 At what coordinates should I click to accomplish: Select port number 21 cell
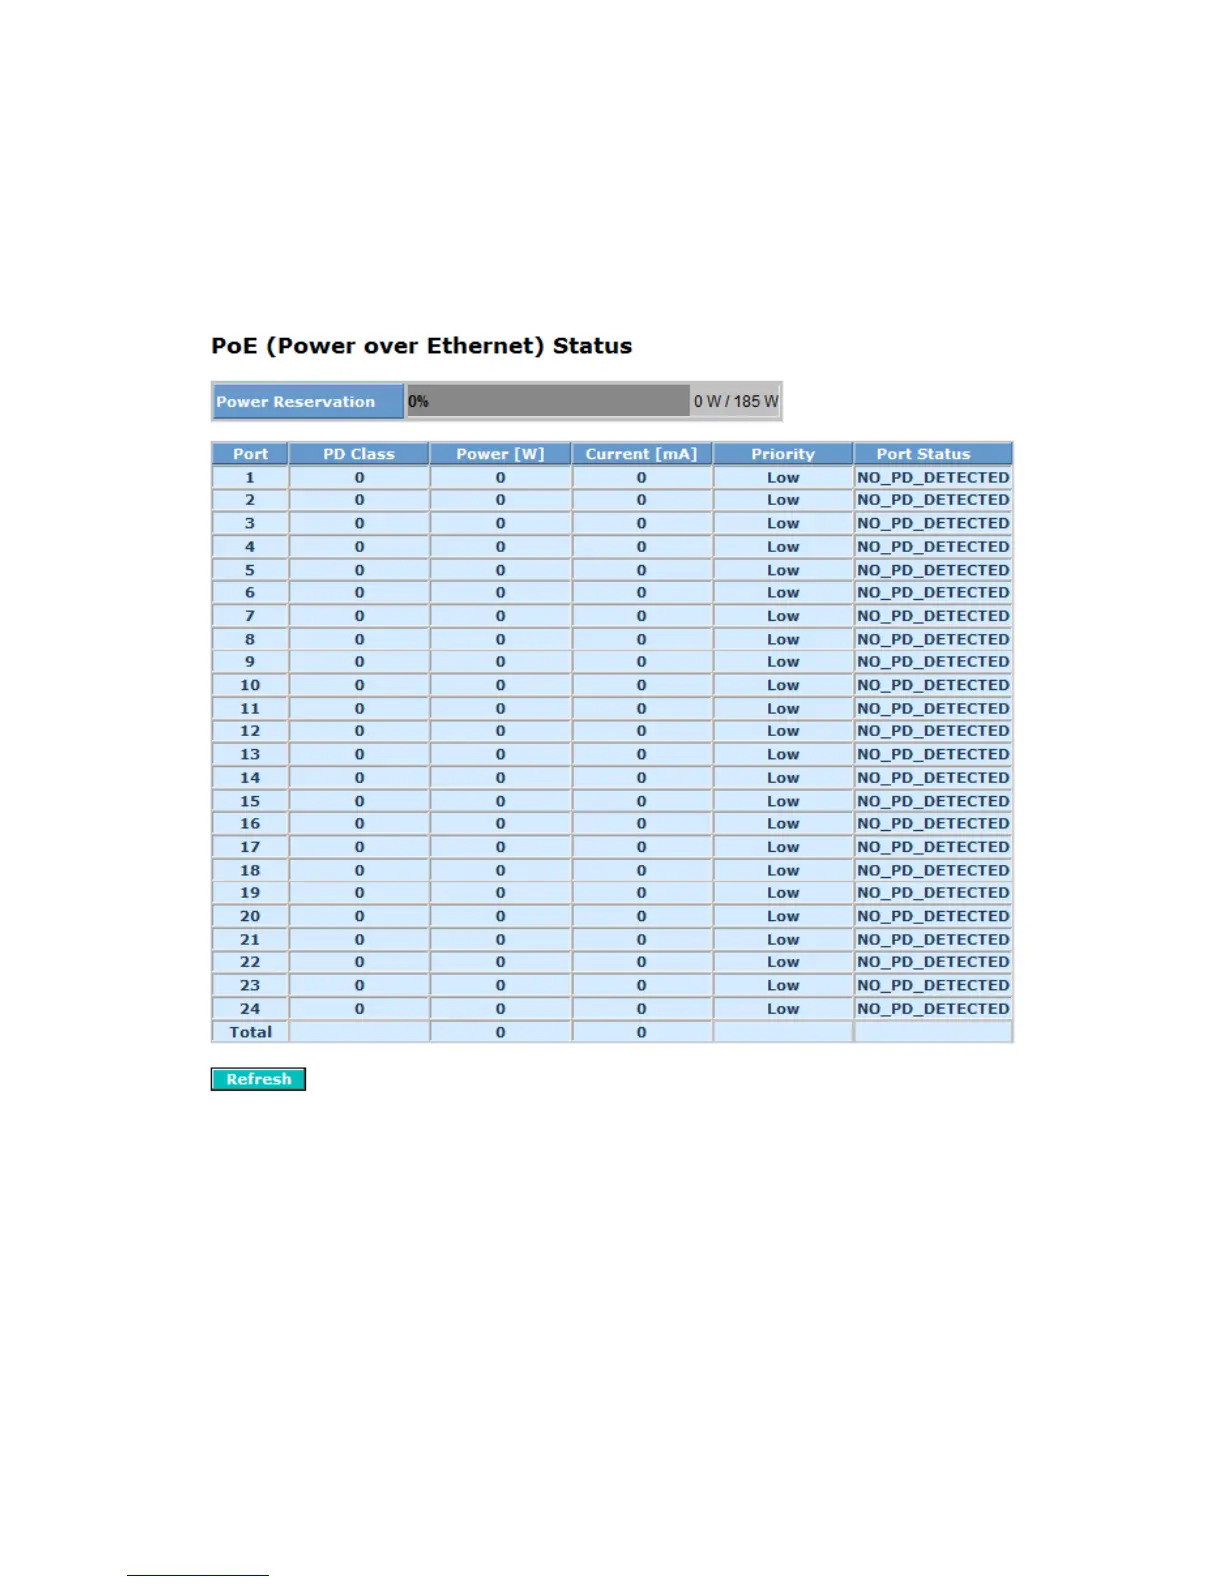pos(250,939)
